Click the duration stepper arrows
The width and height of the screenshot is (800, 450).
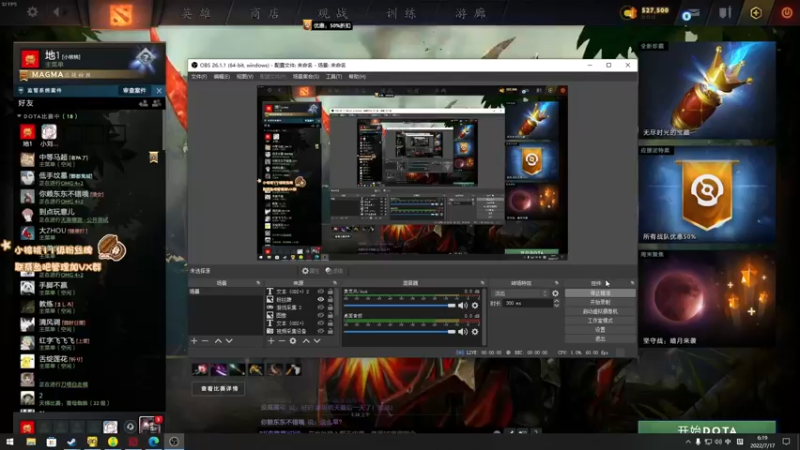[556, 303]
